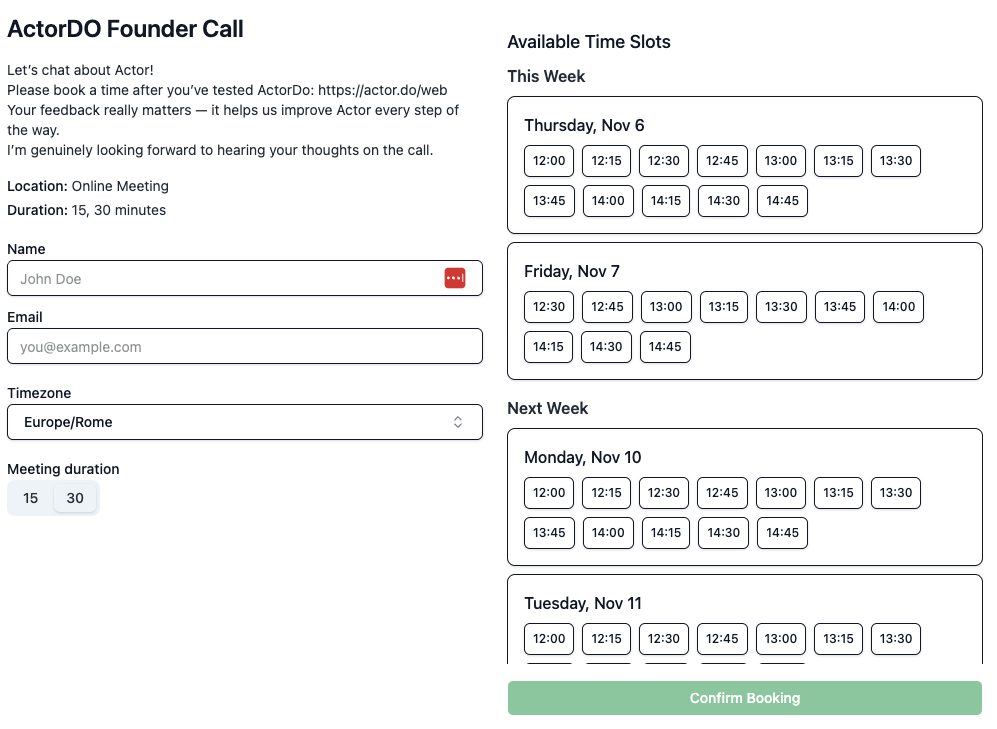The width and height of the screenshot is (997, 729).
Task: Book the 12:30 slot on Friday, Nov 7
Action: (x=549, y=307)
